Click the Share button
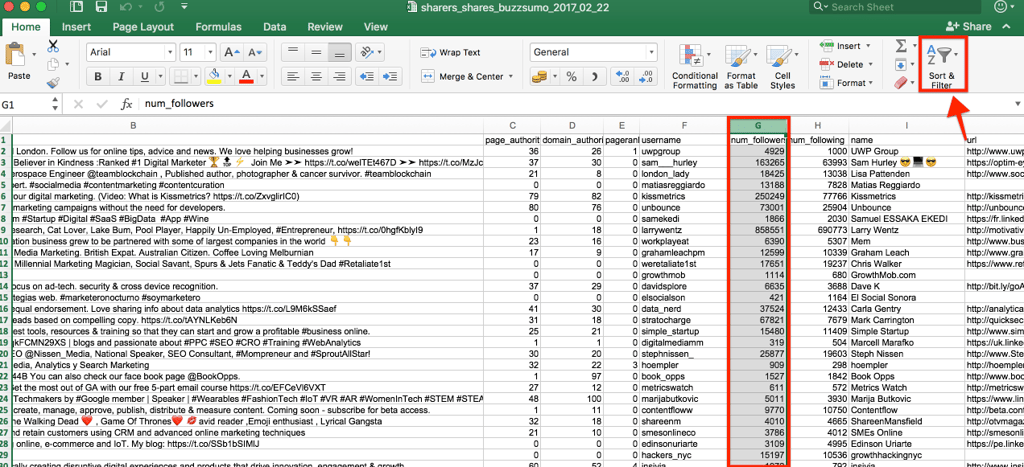1024x467 pixels. [968, 27]
